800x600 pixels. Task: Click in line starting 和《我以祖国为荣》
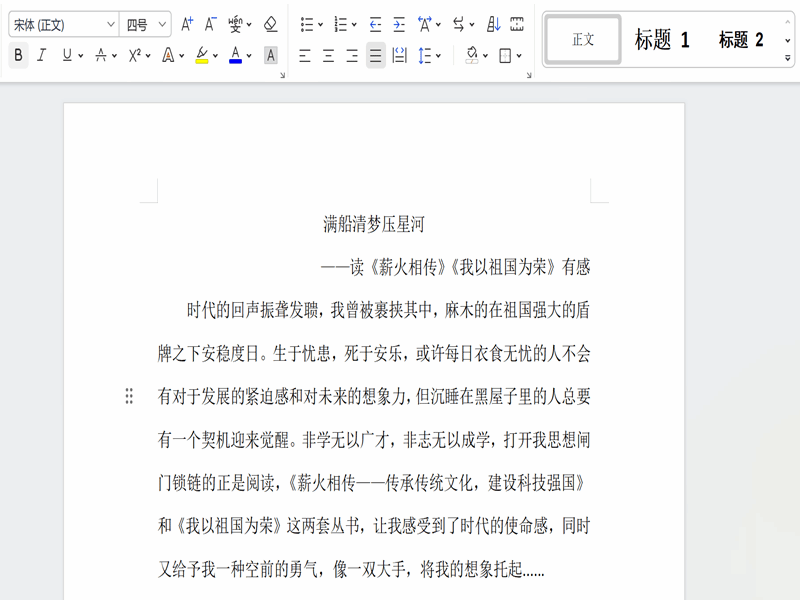point(374,526)
